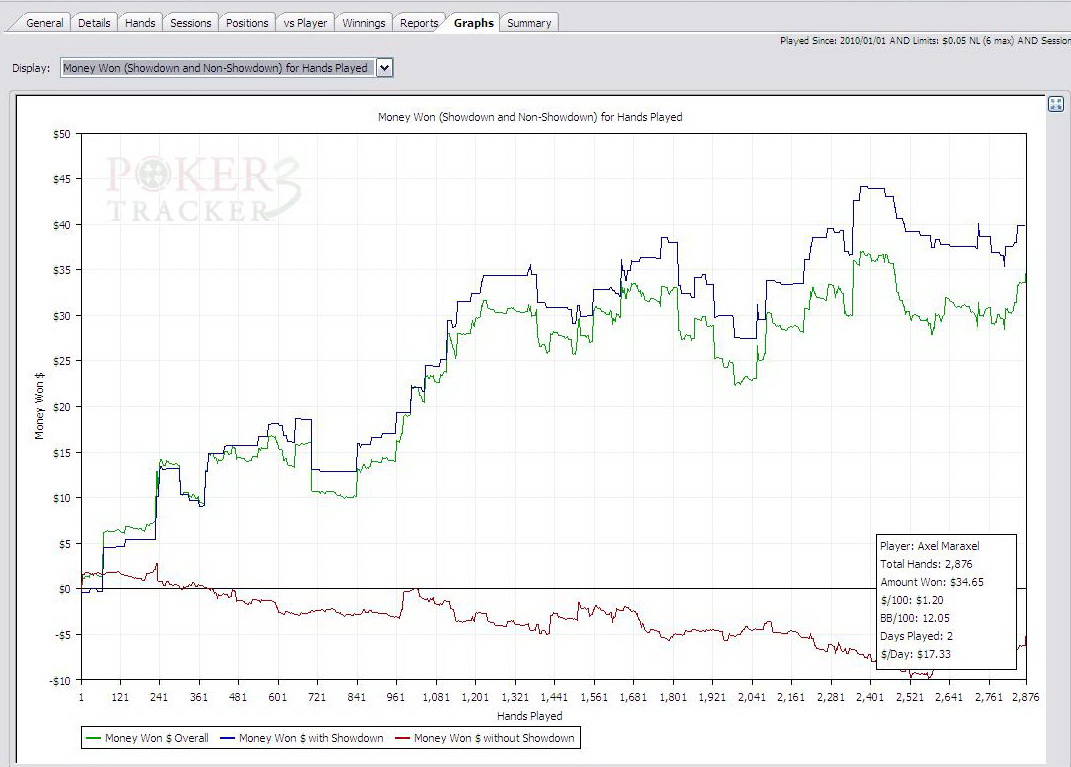This screenshot has width=1071, height=767.
Task: Go to the Hands tab
Action: tap(140, 23)
